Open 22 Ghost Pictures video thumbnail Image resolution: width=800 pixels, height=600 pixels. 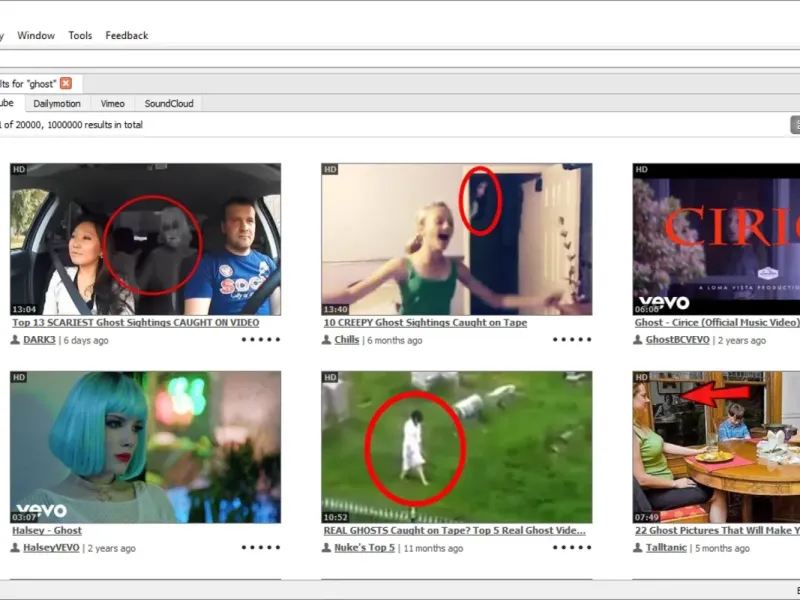click(716, 447)
